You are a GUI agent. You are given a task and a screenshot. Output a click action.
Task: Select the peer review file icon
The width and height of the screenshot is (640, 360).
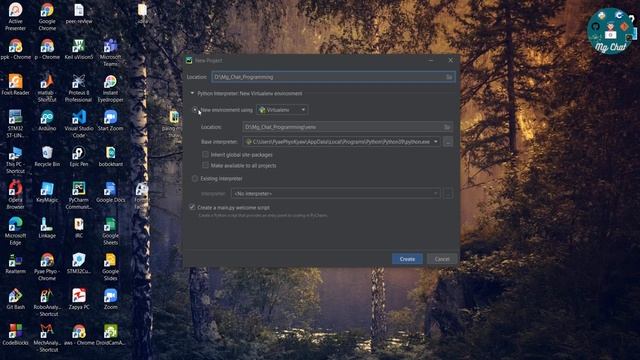pos(79,13)
